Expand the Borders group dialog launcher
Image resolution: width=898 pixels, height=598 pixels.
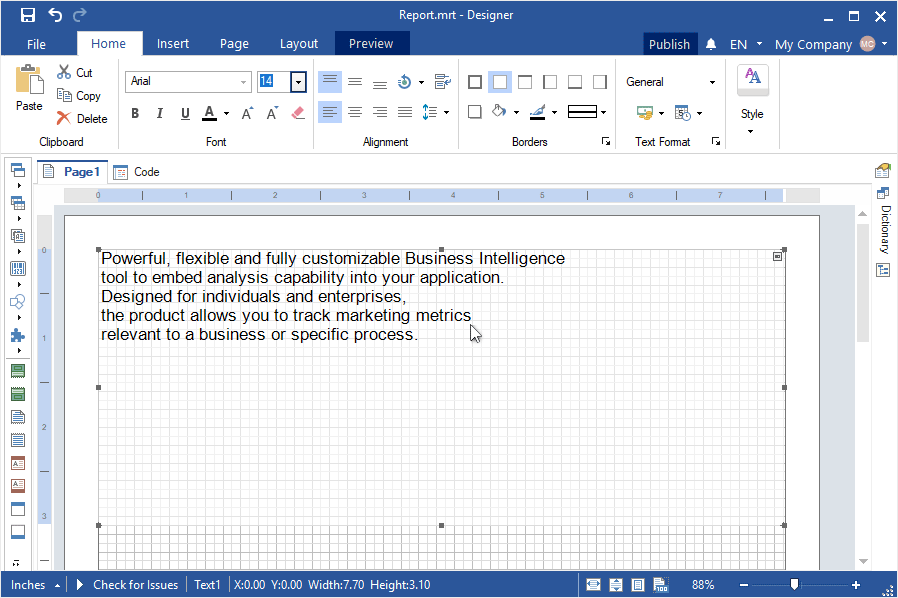606,141
